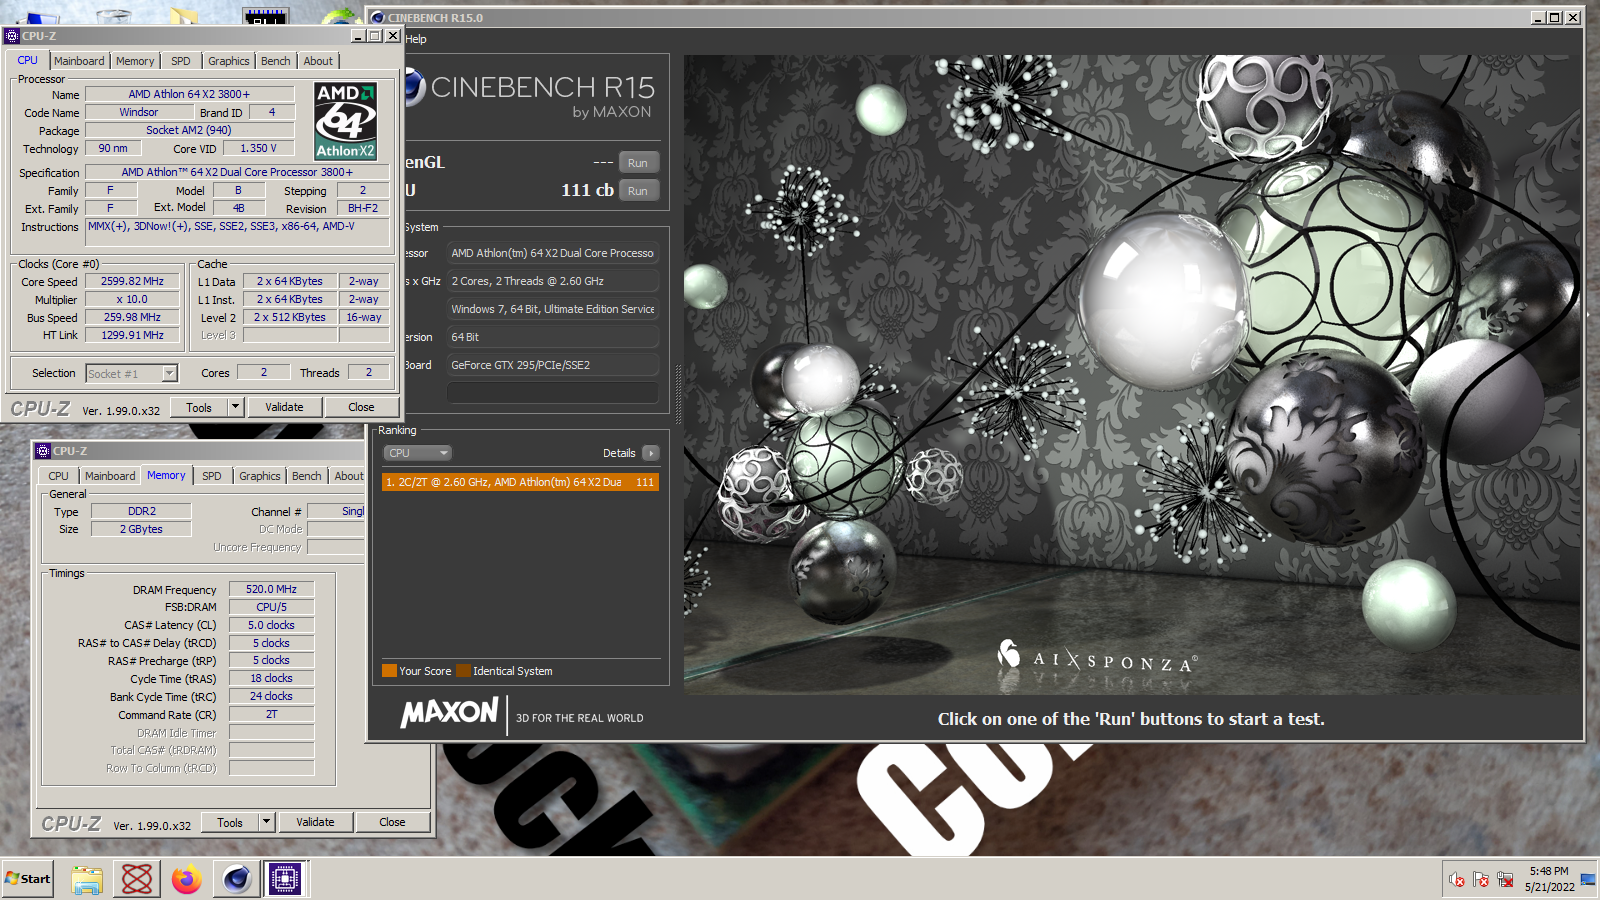Image resolution: width=1600 pixels, height=900 pixels.
Task: Open the CPU ranking type dropdown
Action: (418, 453)
